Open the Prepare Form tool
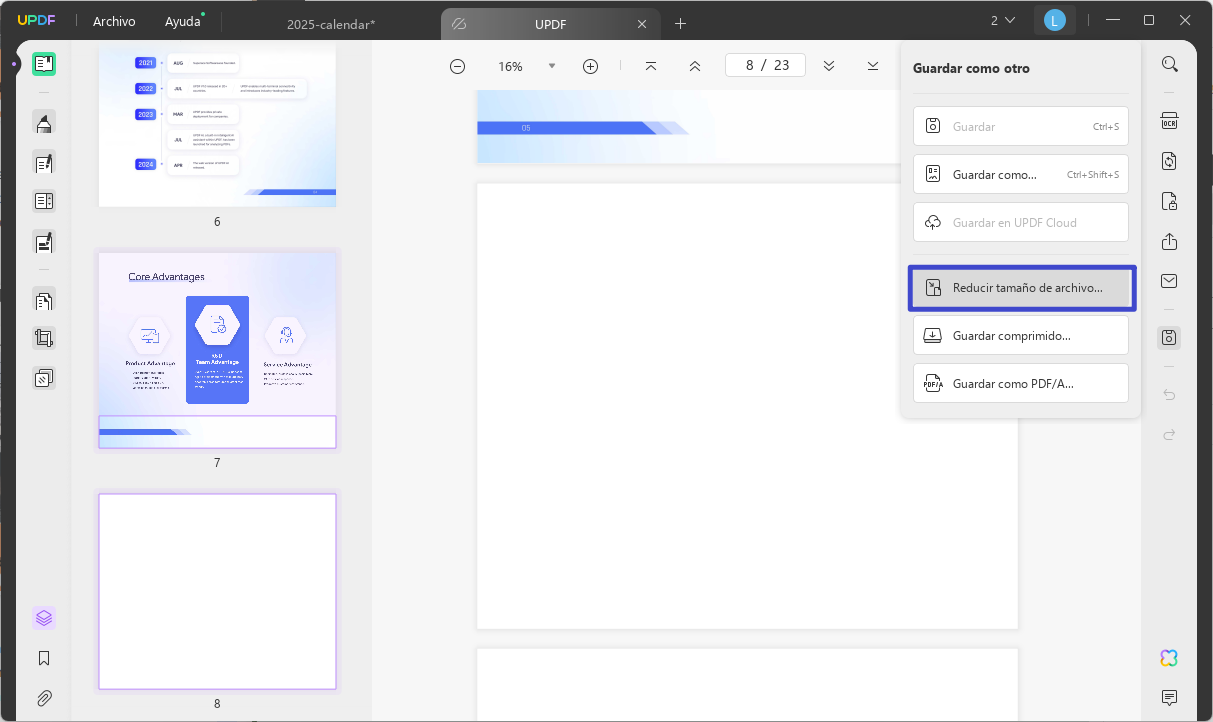This screenshot has height=722, width=1213. [x=44, y=201]
